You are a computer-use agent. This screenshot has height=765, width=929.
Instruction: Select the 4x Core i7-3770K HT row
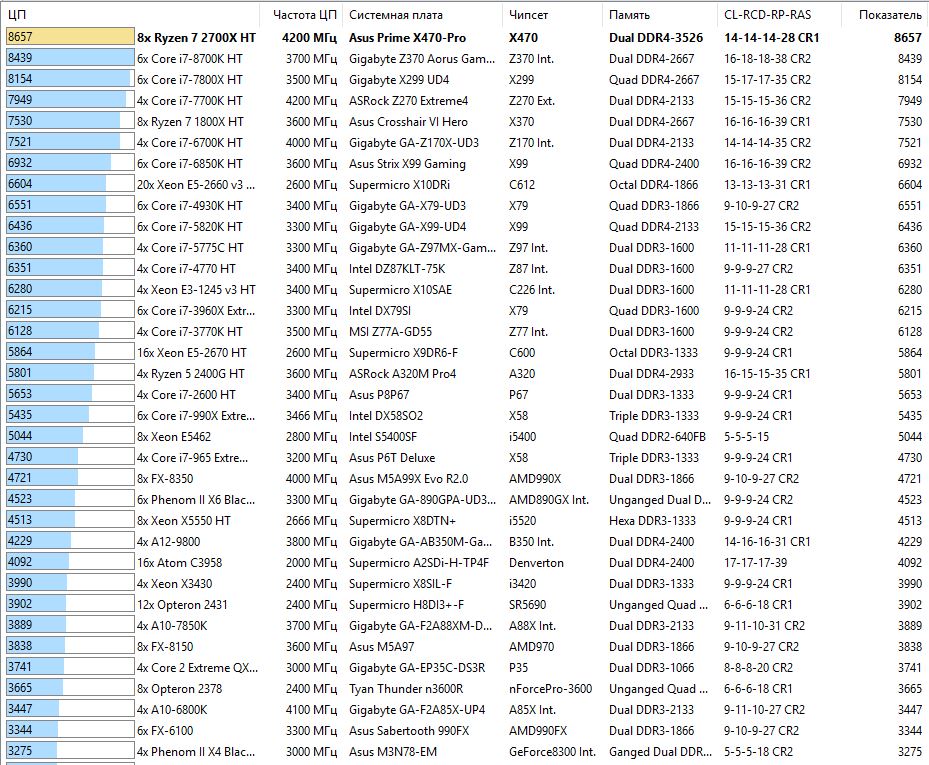pyautogui.click(x=464, y=332)
